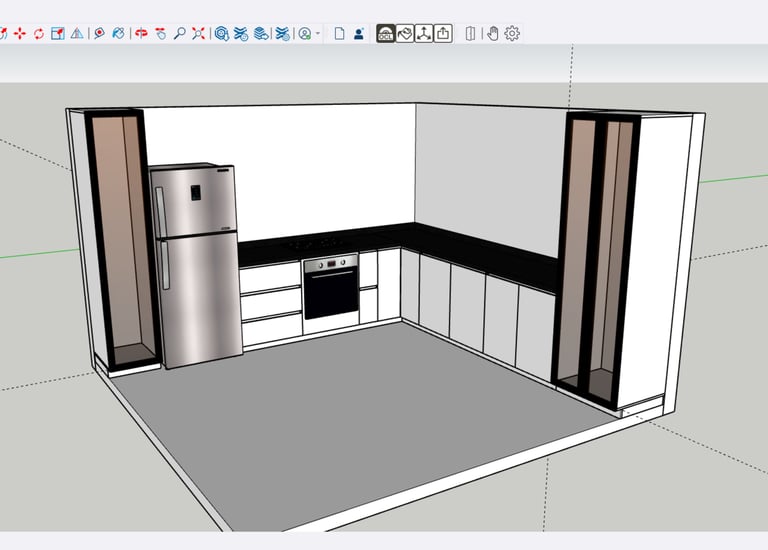This screenshot has height=550, width=768.
Task: Click the OpenCutList OCL button
Action: click(x=385, y=33)
